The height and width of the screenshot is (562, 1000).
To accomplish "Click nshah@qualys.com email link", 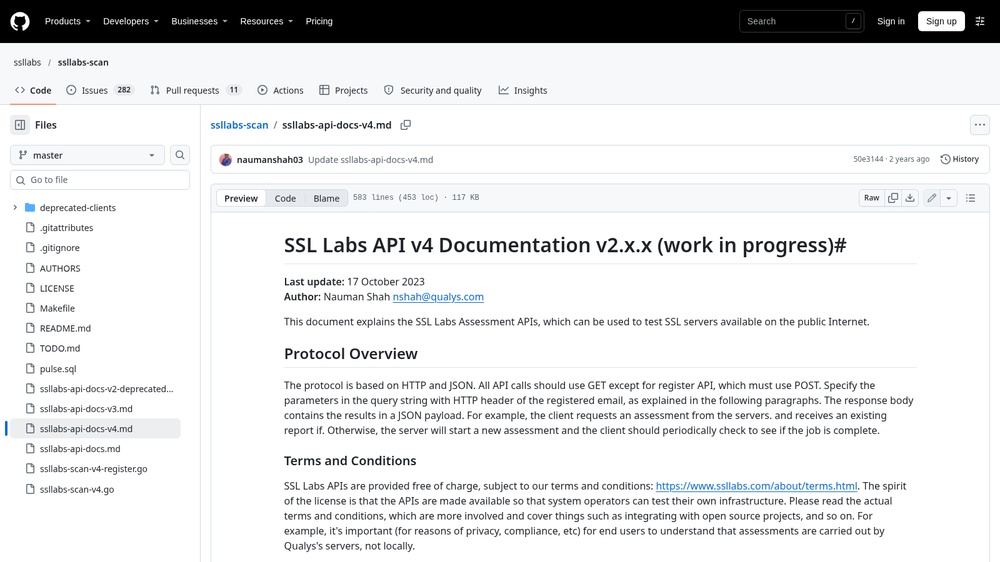I will (438, 297).
